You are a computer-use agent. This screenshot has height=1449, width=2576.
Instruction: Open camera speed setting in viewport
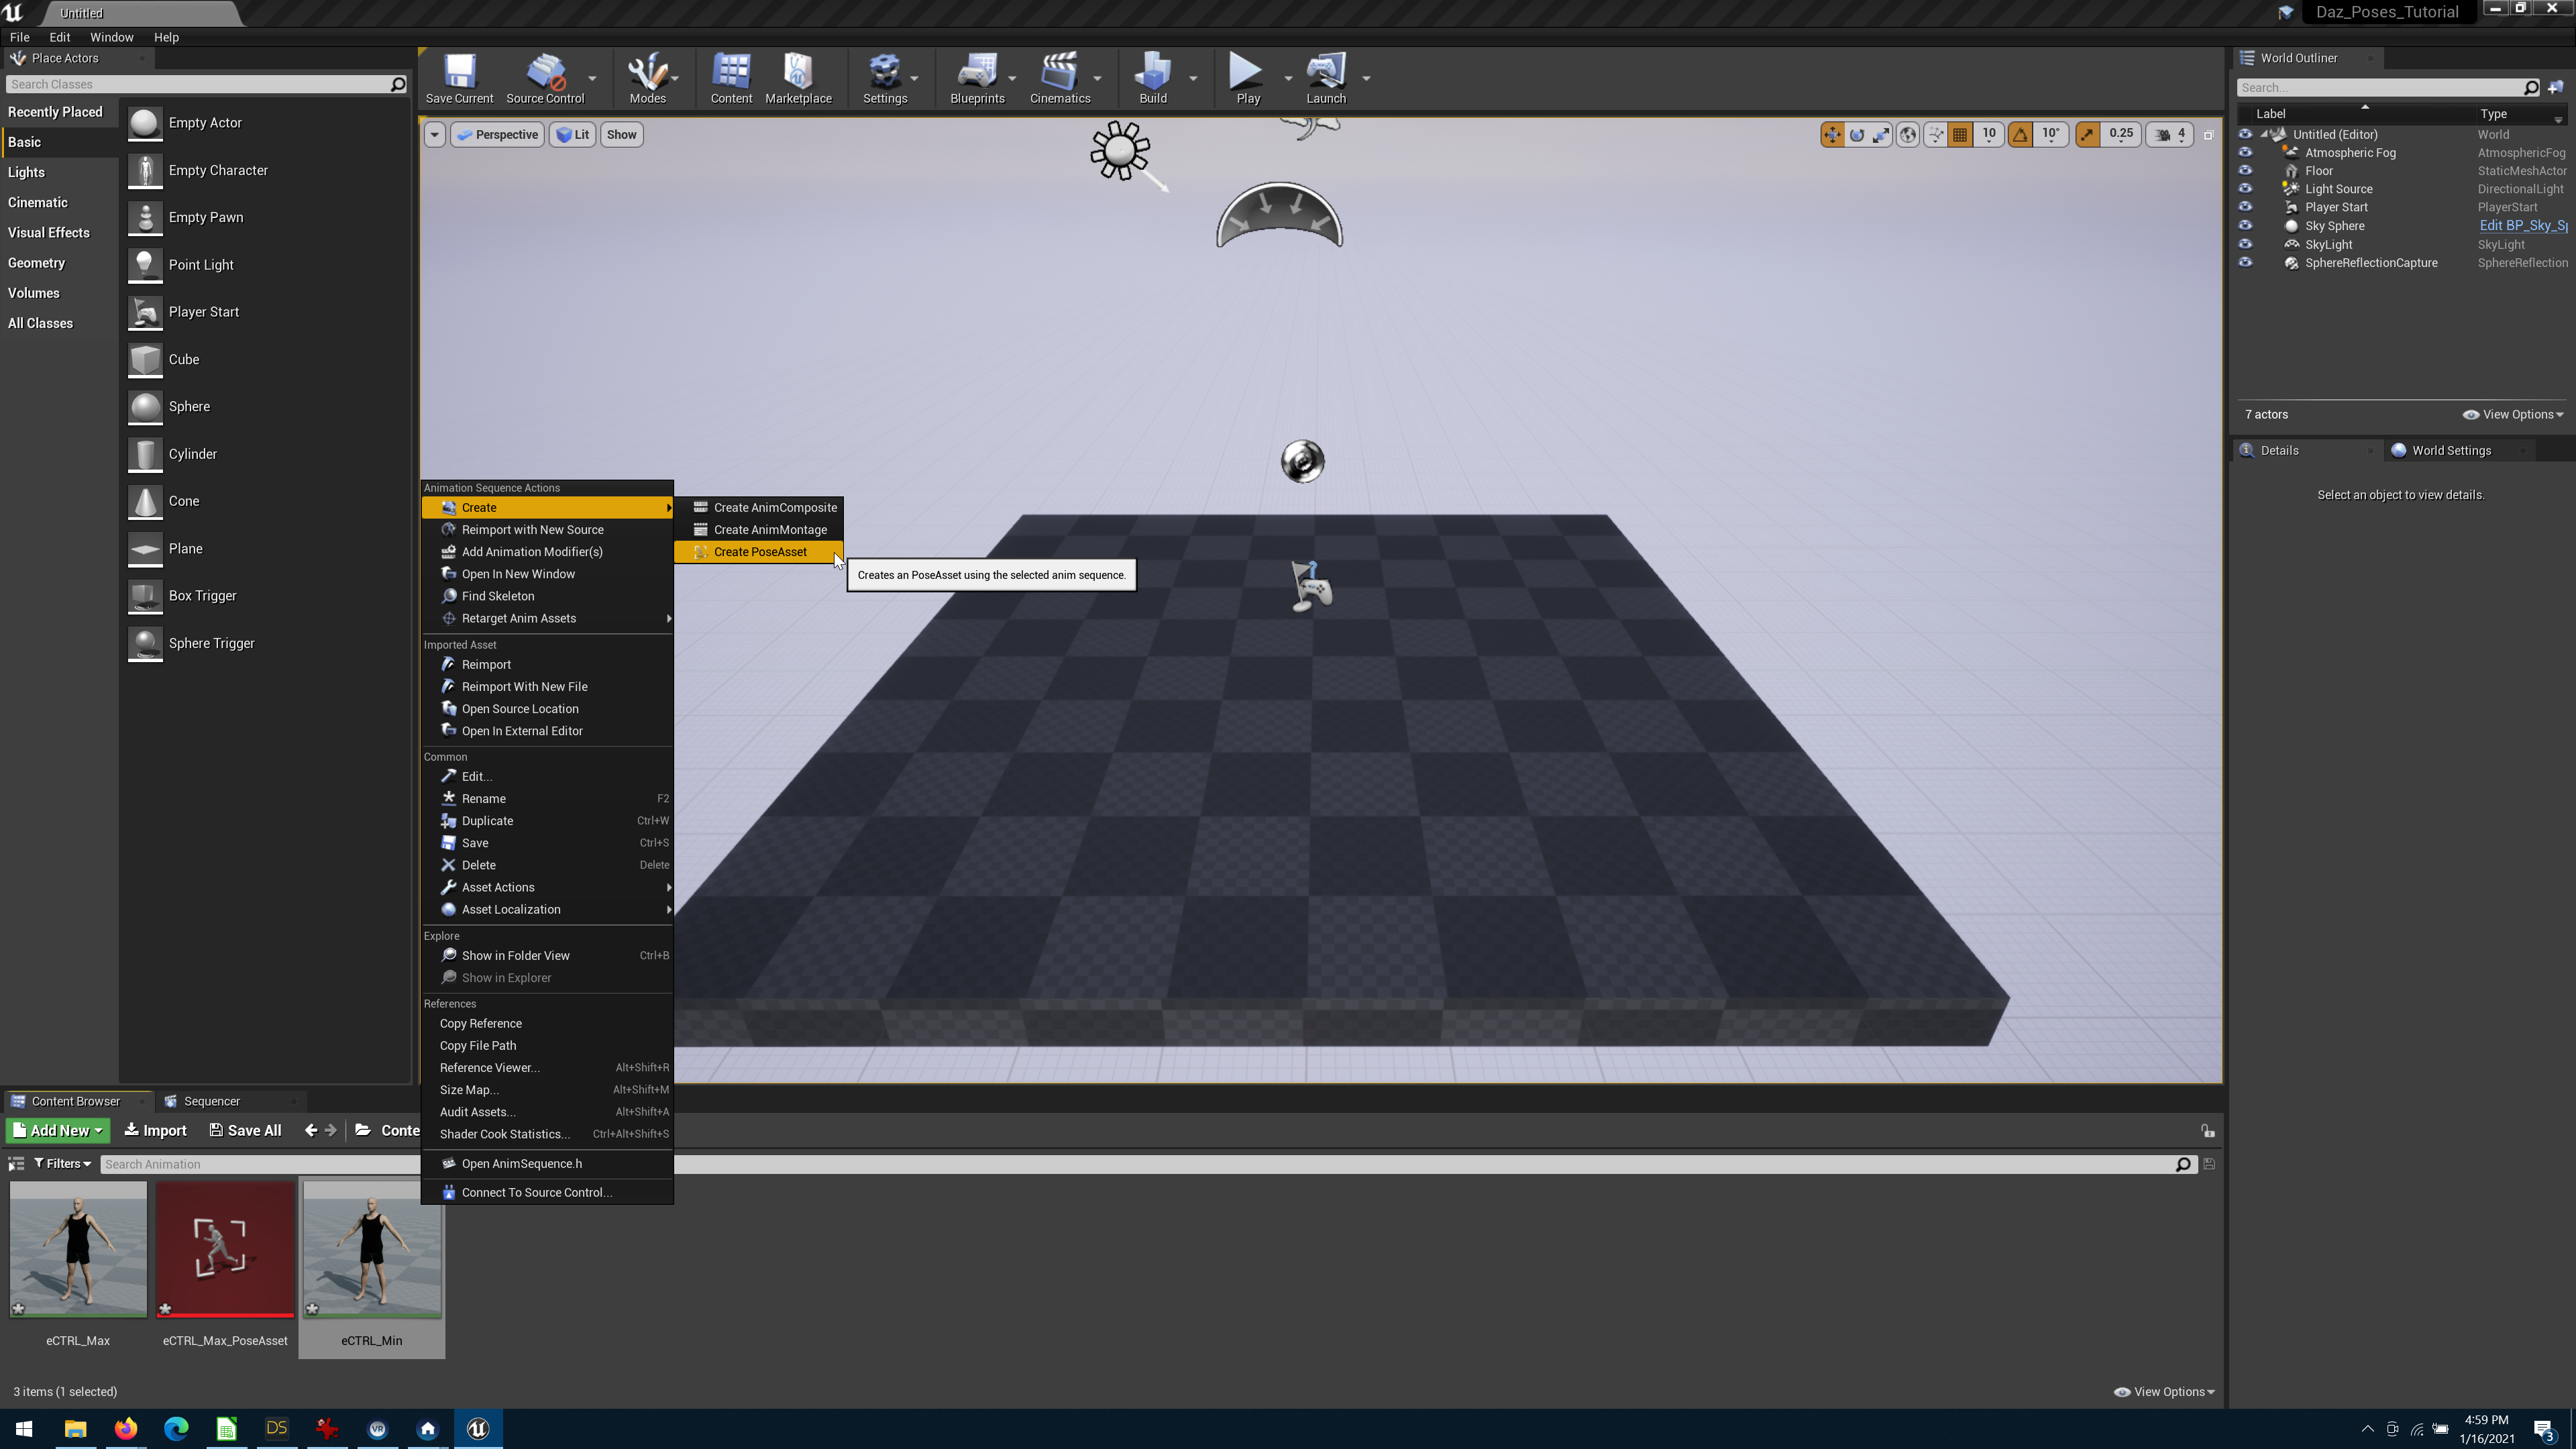click(x=2170, y=135)
